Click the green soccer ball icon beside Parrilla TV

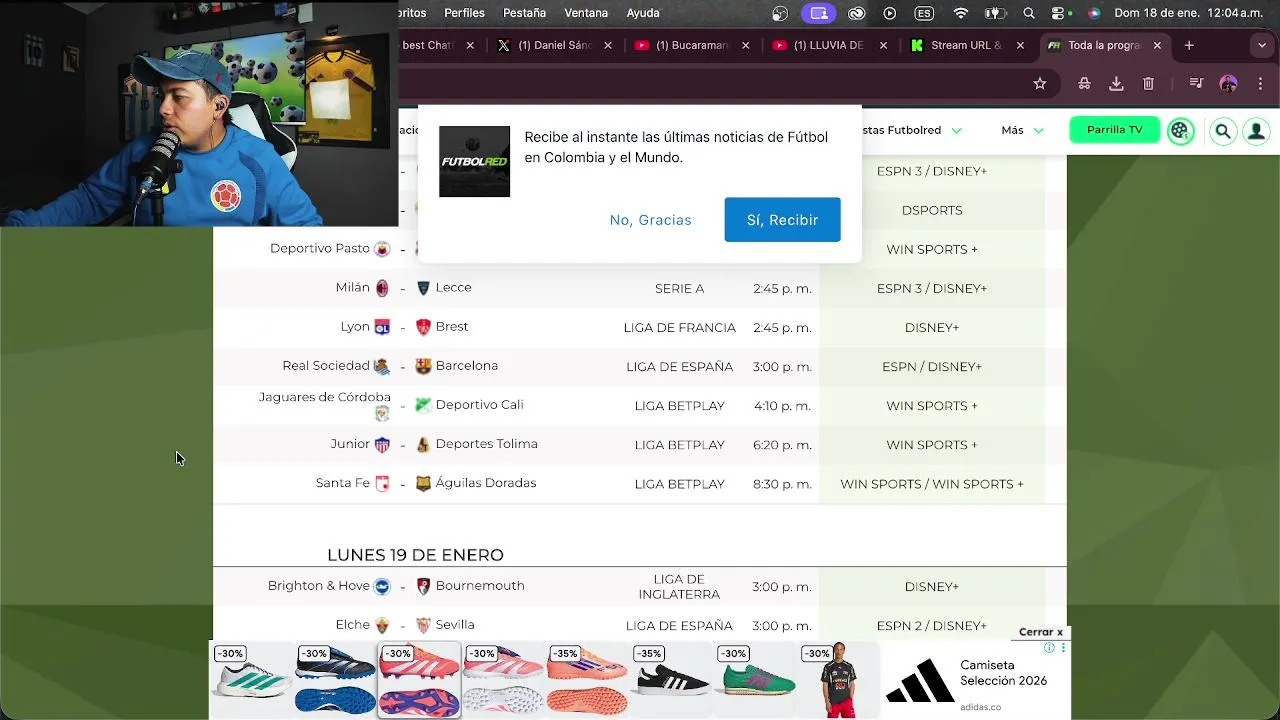pyautogui.click(x=1181, y=131)
